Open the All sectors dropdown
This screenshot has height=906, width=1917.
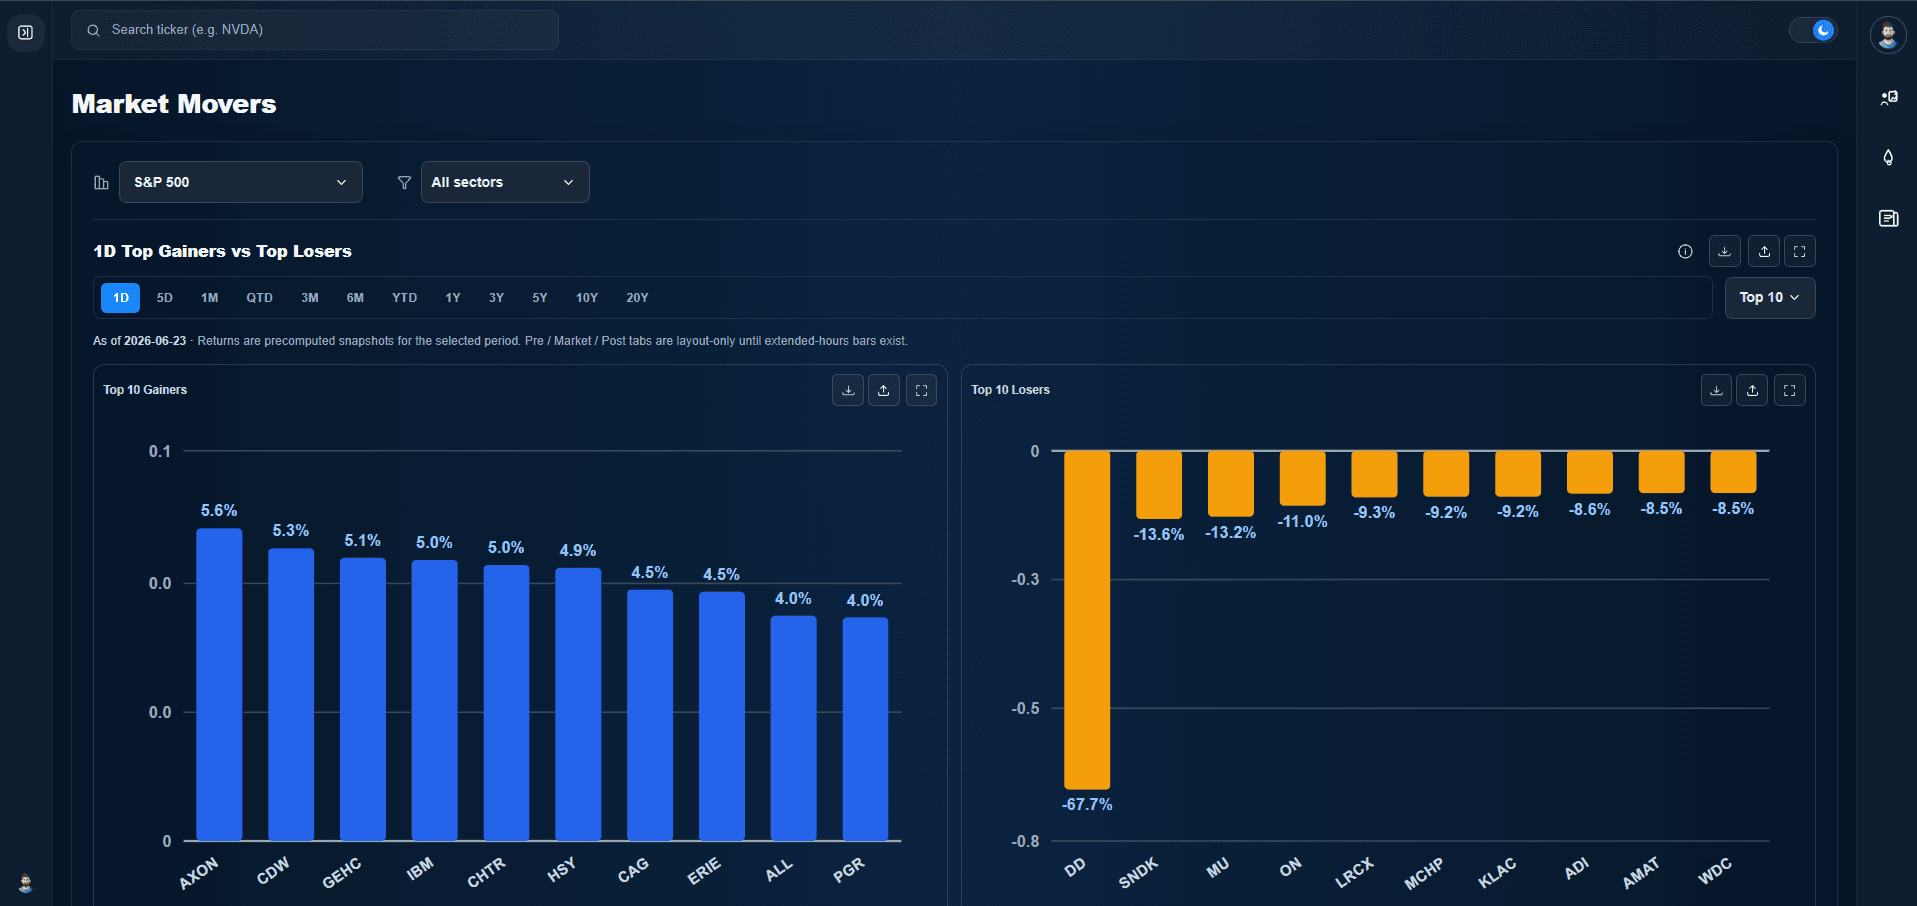[505, 182]
